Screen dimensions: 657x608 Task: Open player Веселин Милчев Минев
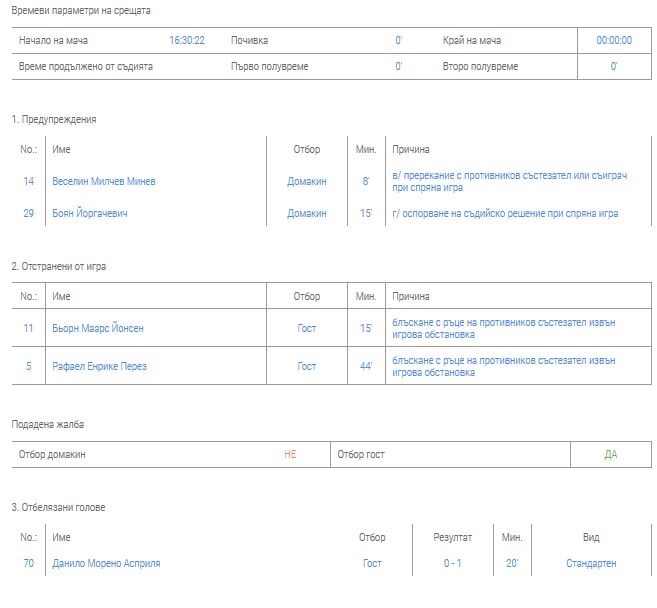(104, 182)
